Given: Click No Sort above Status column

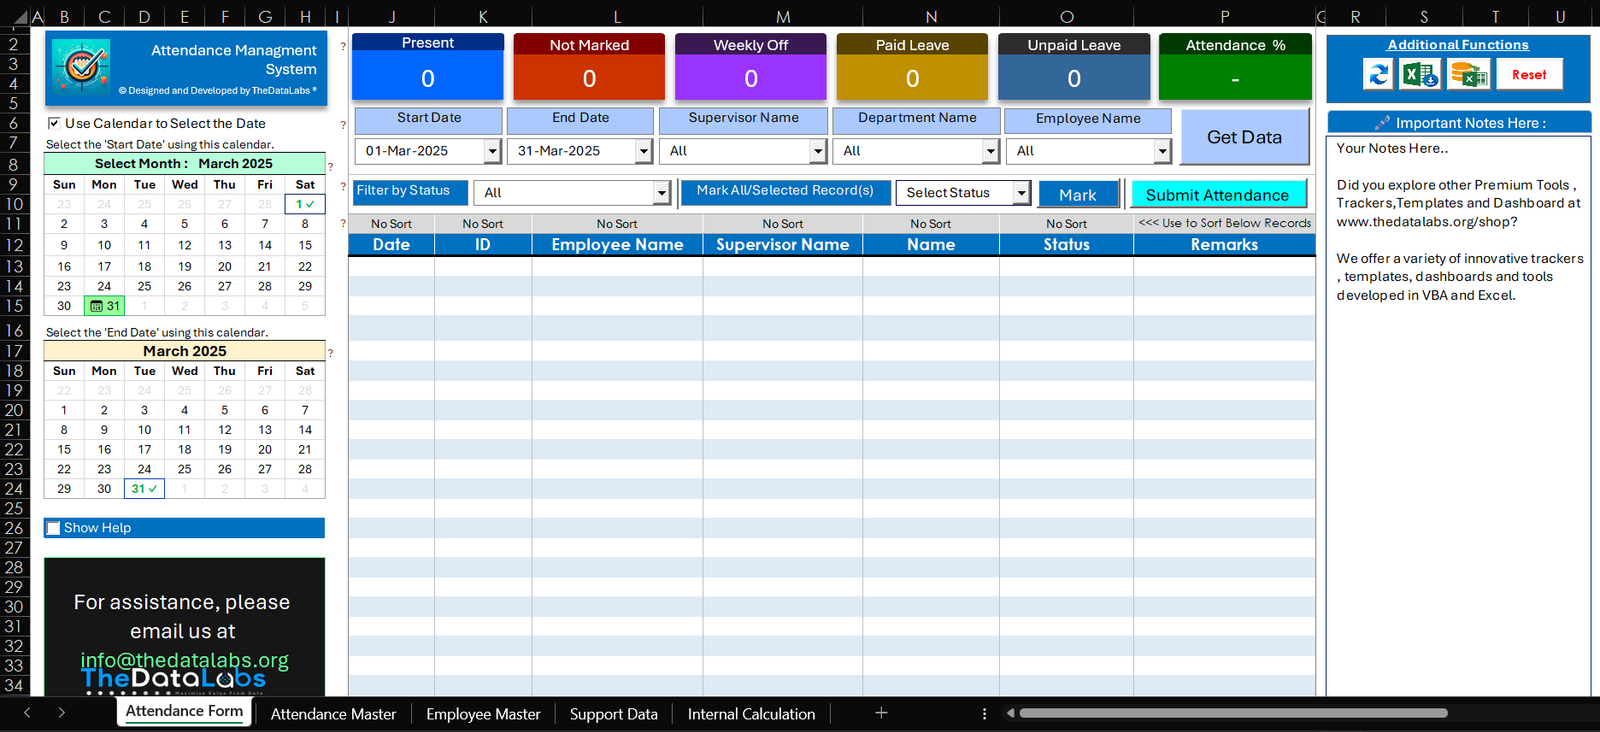Looking at the screenshot, I should (x=1066, y=224).
